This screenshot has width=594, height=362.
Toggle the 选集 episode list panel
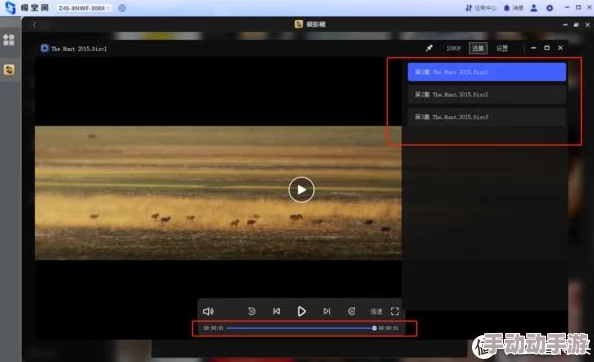(x=478, y=48)
